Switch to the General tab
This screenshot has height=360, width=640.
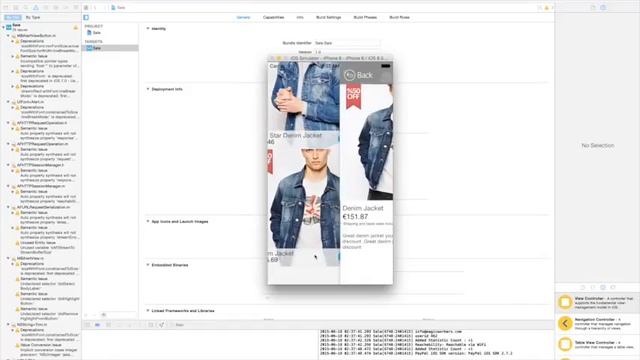coord(243,18)
